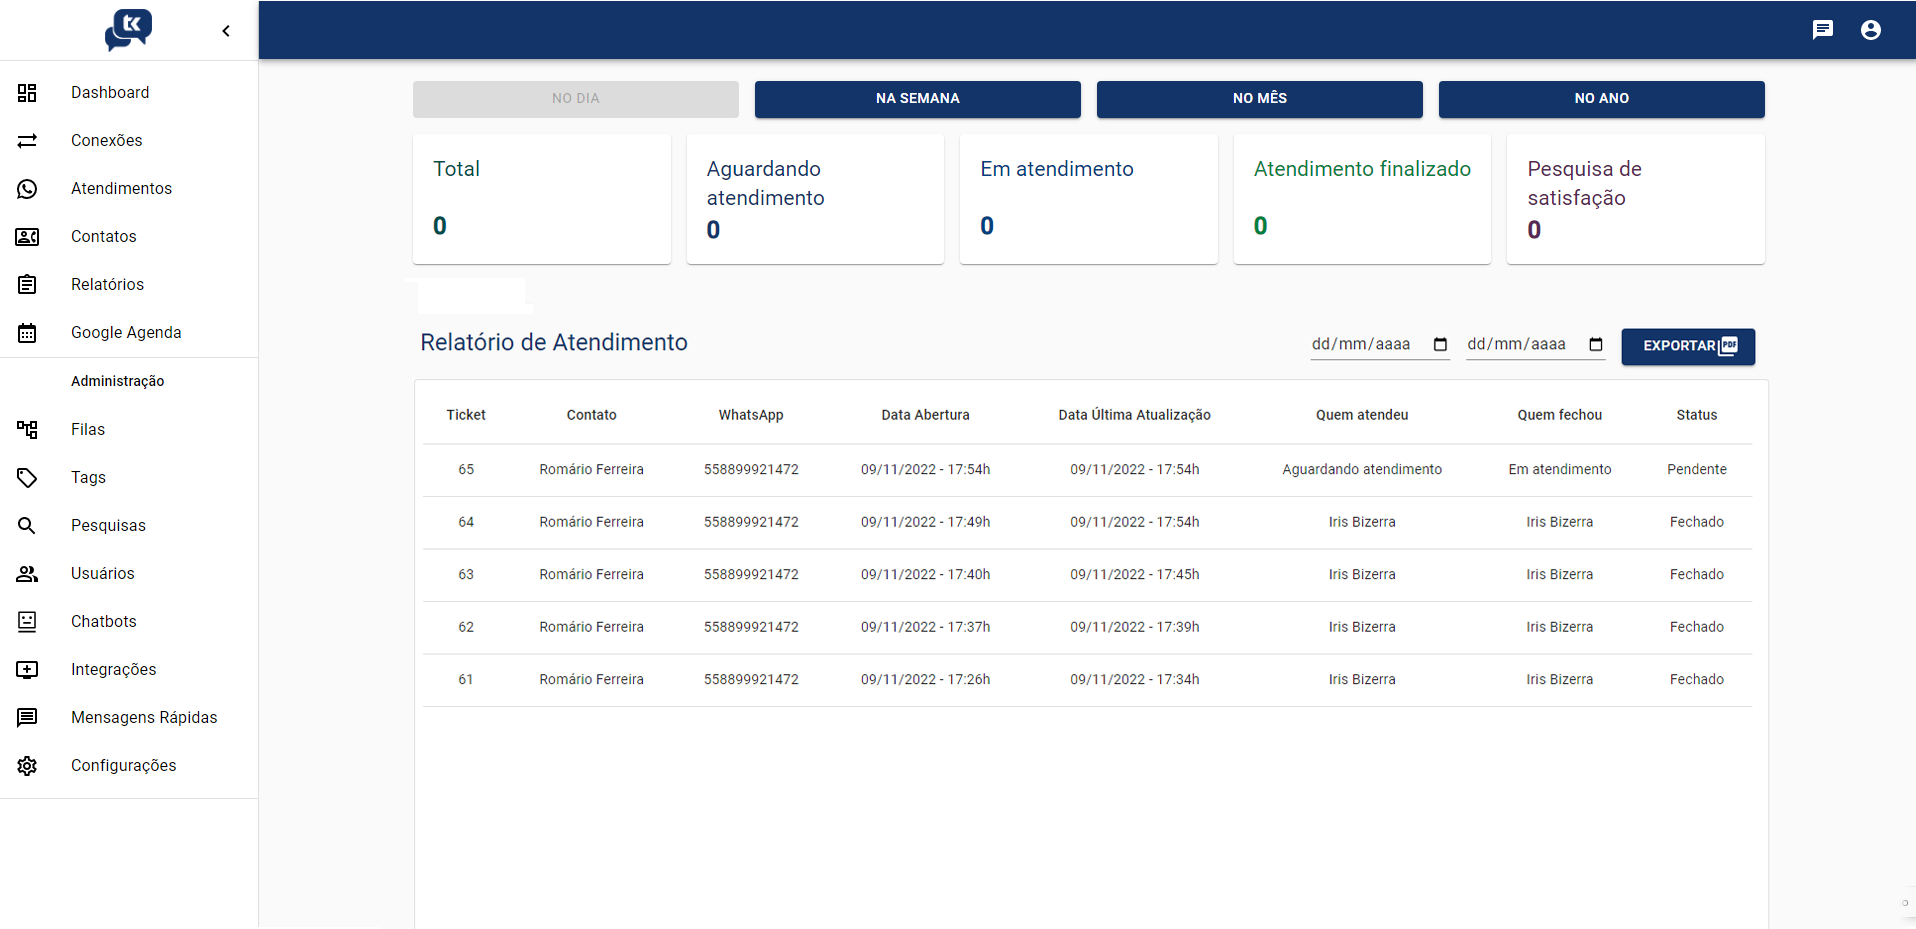This screenshot has height=929, width=1916.
Task: Open Conexões via the arrows icon
Action: 27,141
